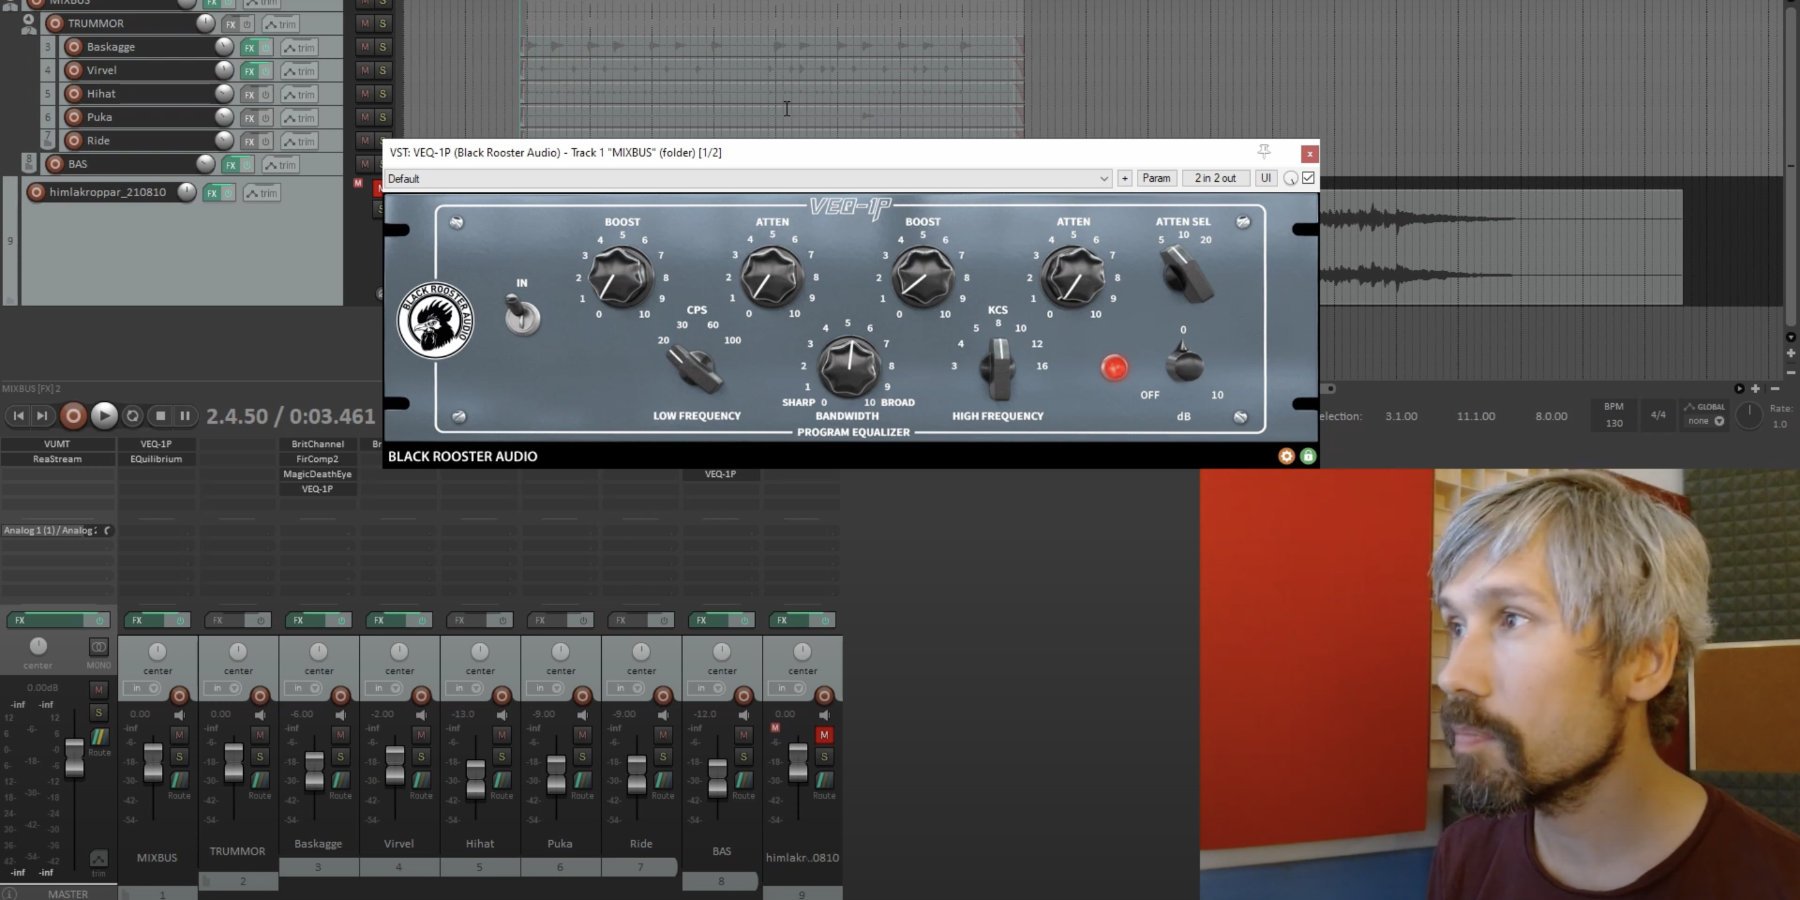Collapse the TRUMMOR folder in the mixer
This screenshot has width=1800, height=900.
click(207, 881)
